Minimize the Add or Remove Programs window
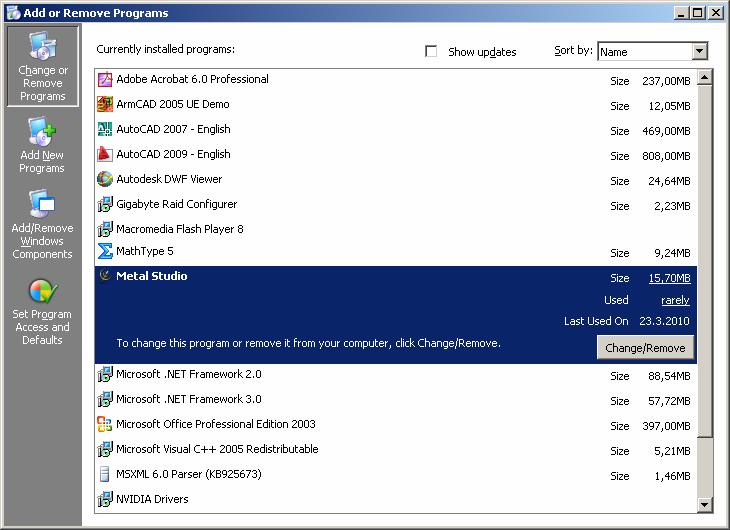The height and width of the screenshot is (530, 730). pos(682,13)
